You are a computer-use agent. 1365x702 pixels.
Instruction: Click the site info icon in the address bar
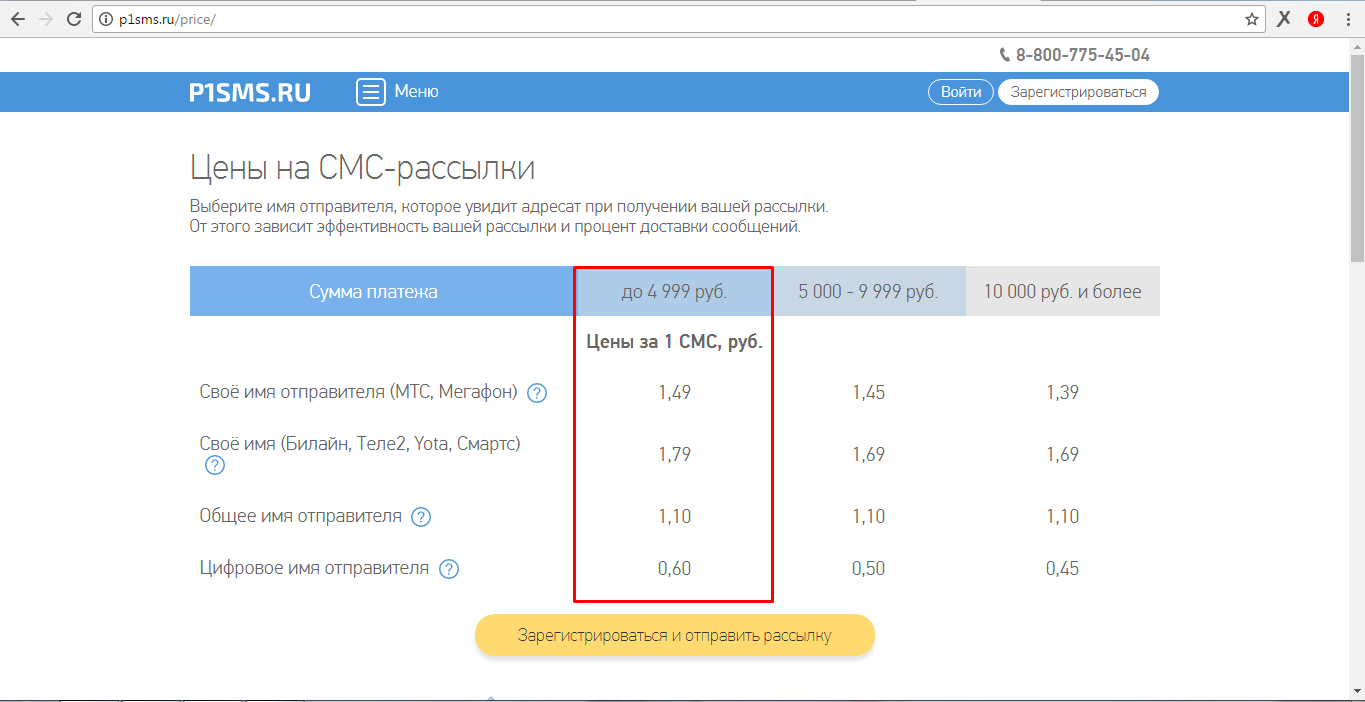(106, 19)
